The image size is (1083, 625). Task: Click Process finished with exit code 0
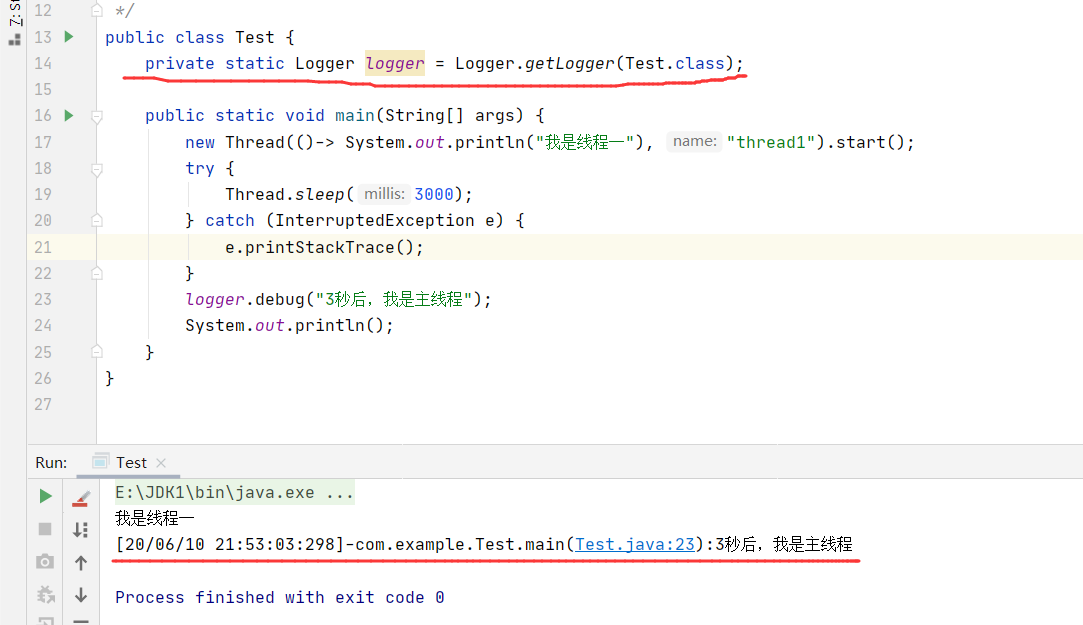[280, 597]
